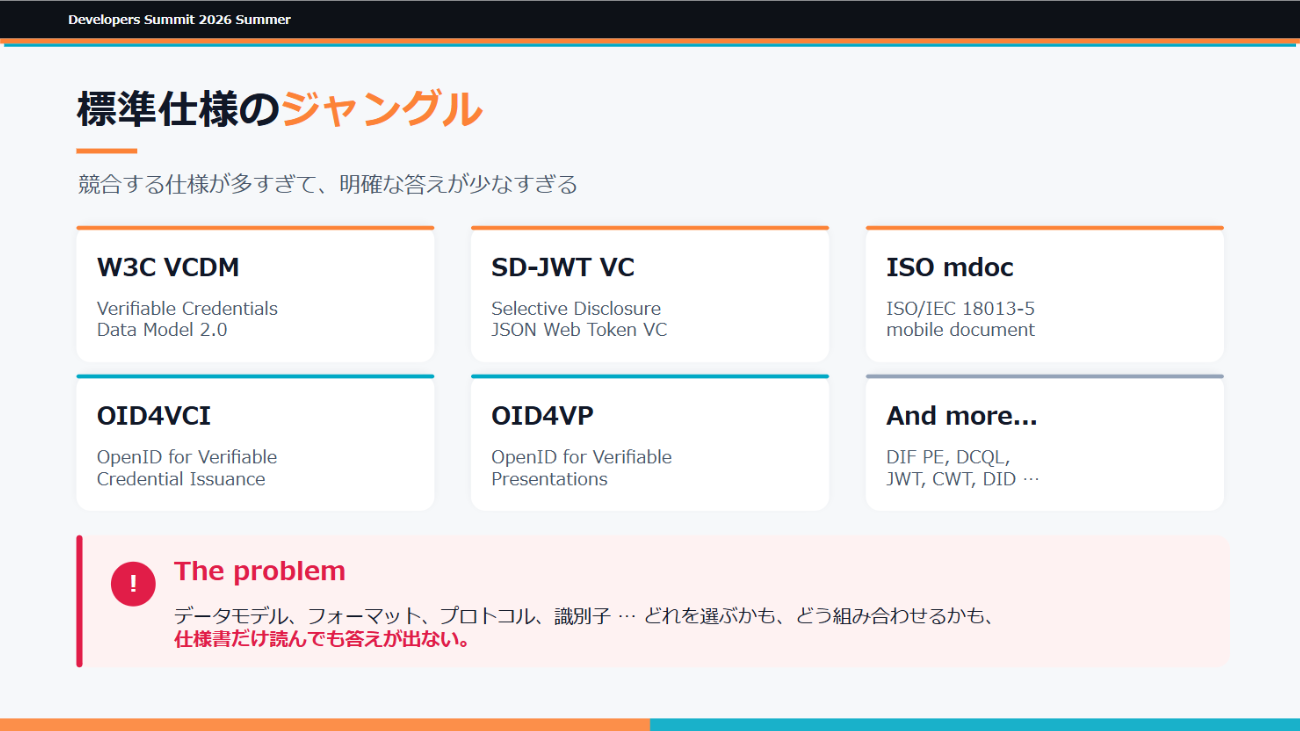Click the OID4VCI card heading
Viewport: 1300px width, 731px height.
[x=154, y=416]
